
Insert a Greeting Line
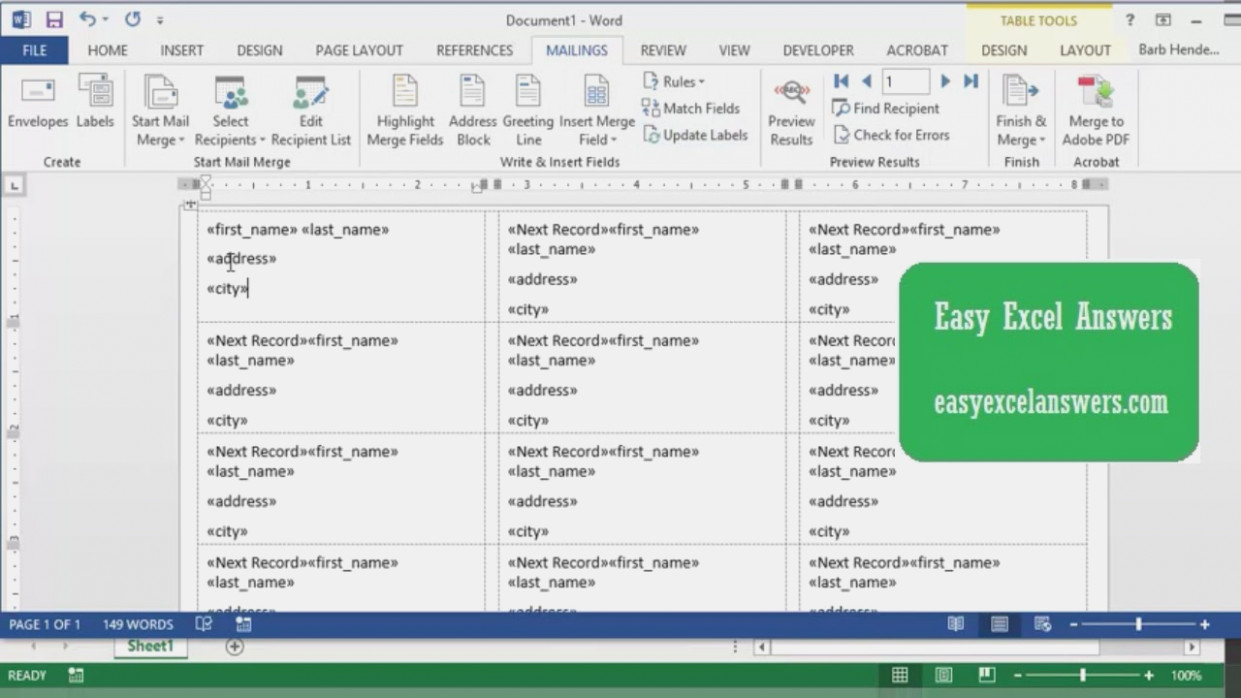[x=528, y=105]
